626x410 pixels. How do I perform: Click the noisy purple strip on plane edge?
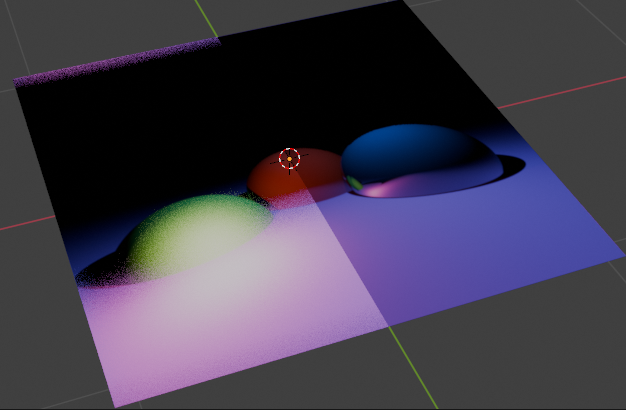(x=117, y=63)
